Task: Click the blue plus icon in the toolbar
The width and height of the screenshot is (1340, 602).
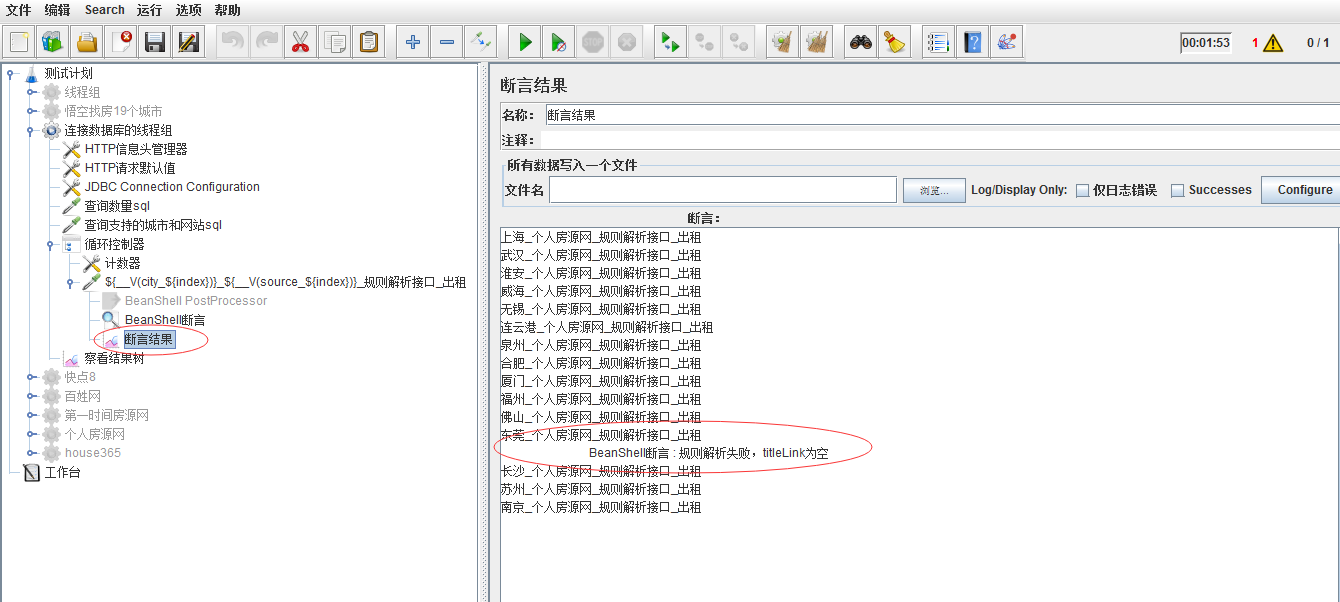Action: click(x=412, y=41)
